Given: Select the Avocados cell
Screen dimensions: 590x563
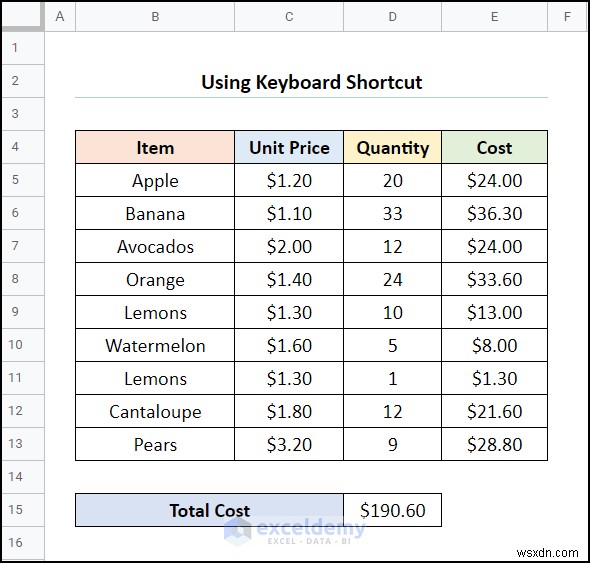Looking at the screenshot, I should pos(155,247).
